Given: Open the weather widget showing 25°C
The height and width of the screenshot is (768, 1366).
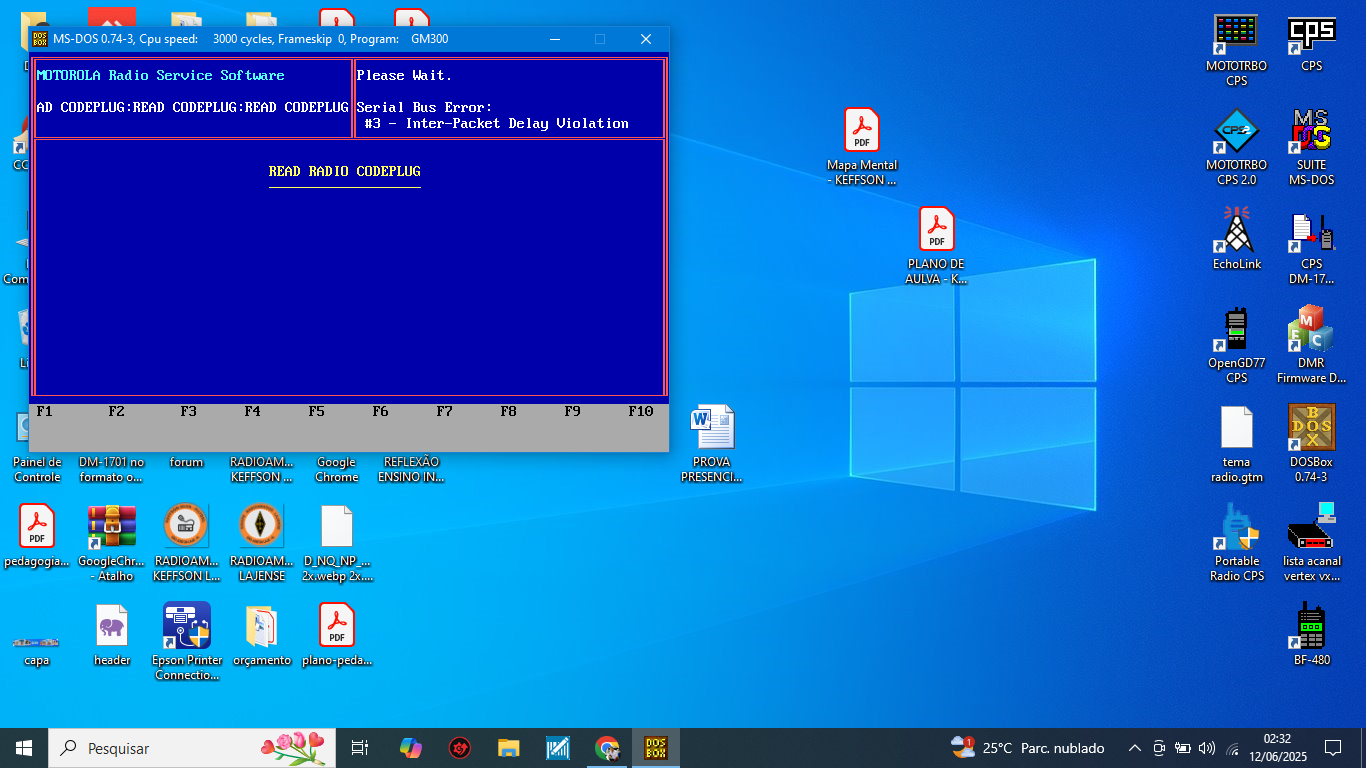Looking at the screenshot, I should tap(1028, 748).
